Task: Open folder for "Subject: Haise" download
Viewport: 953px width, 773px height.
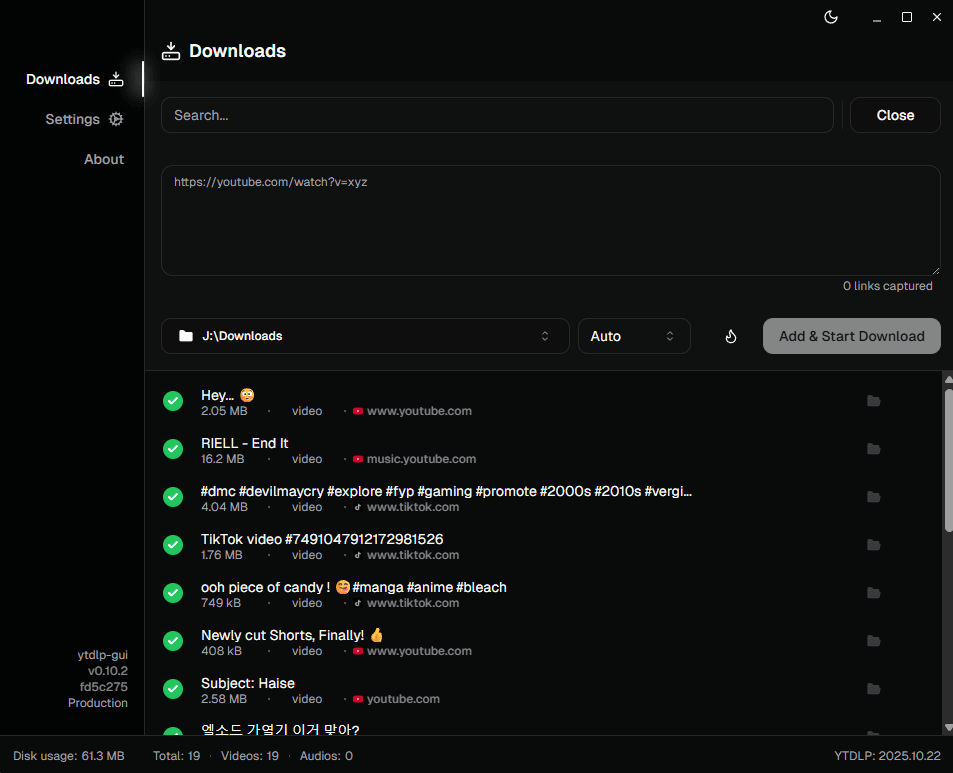Action: 873,689
